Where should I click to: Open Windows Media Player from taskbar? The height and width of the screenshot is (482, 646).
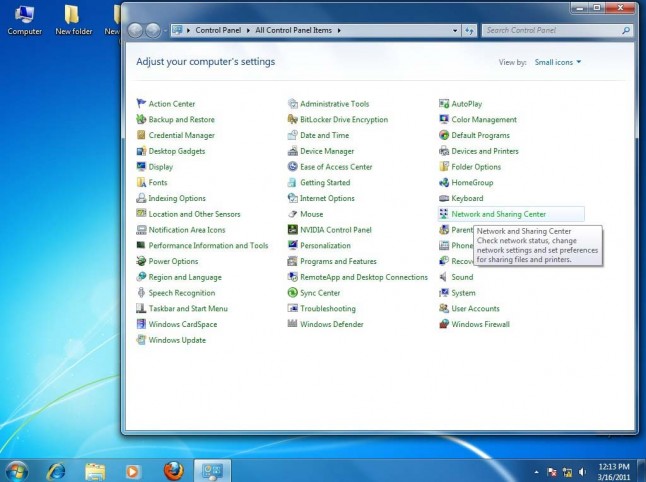pos(133,471)
